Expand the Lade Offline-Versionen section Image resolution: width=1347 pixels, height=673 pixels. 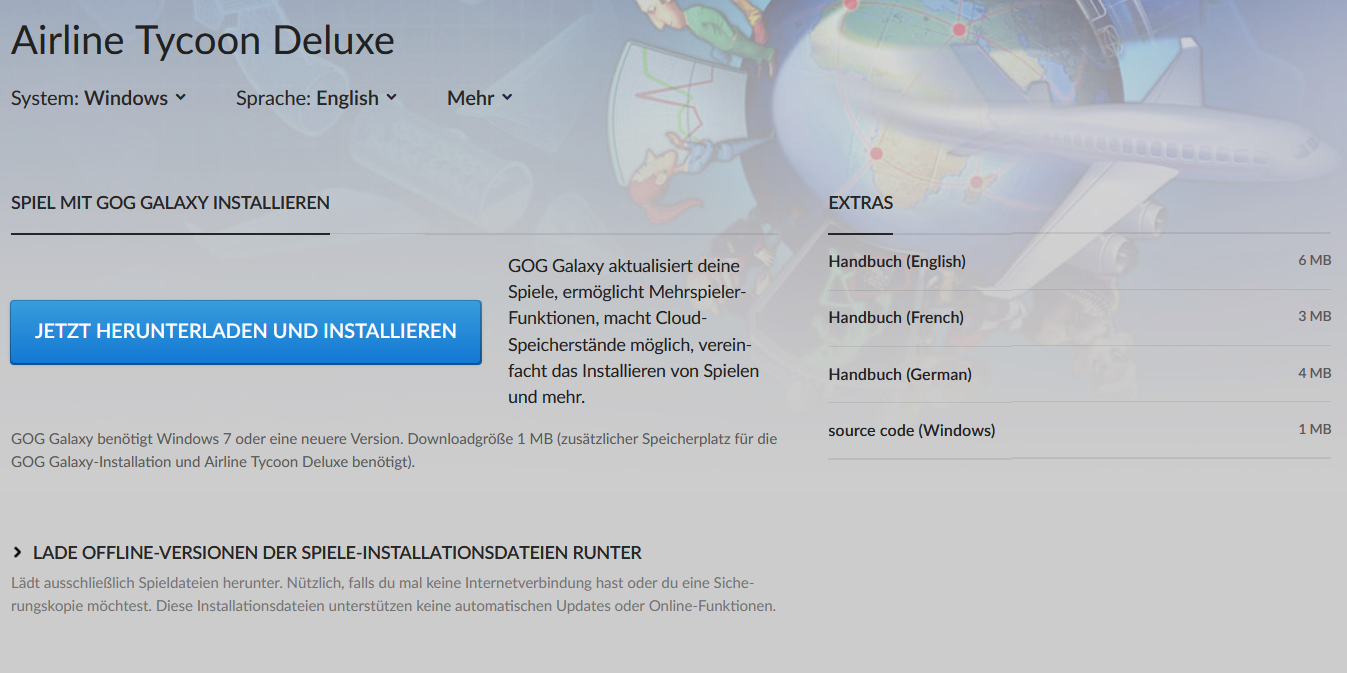pyautogui.click(x=327, y=553)
